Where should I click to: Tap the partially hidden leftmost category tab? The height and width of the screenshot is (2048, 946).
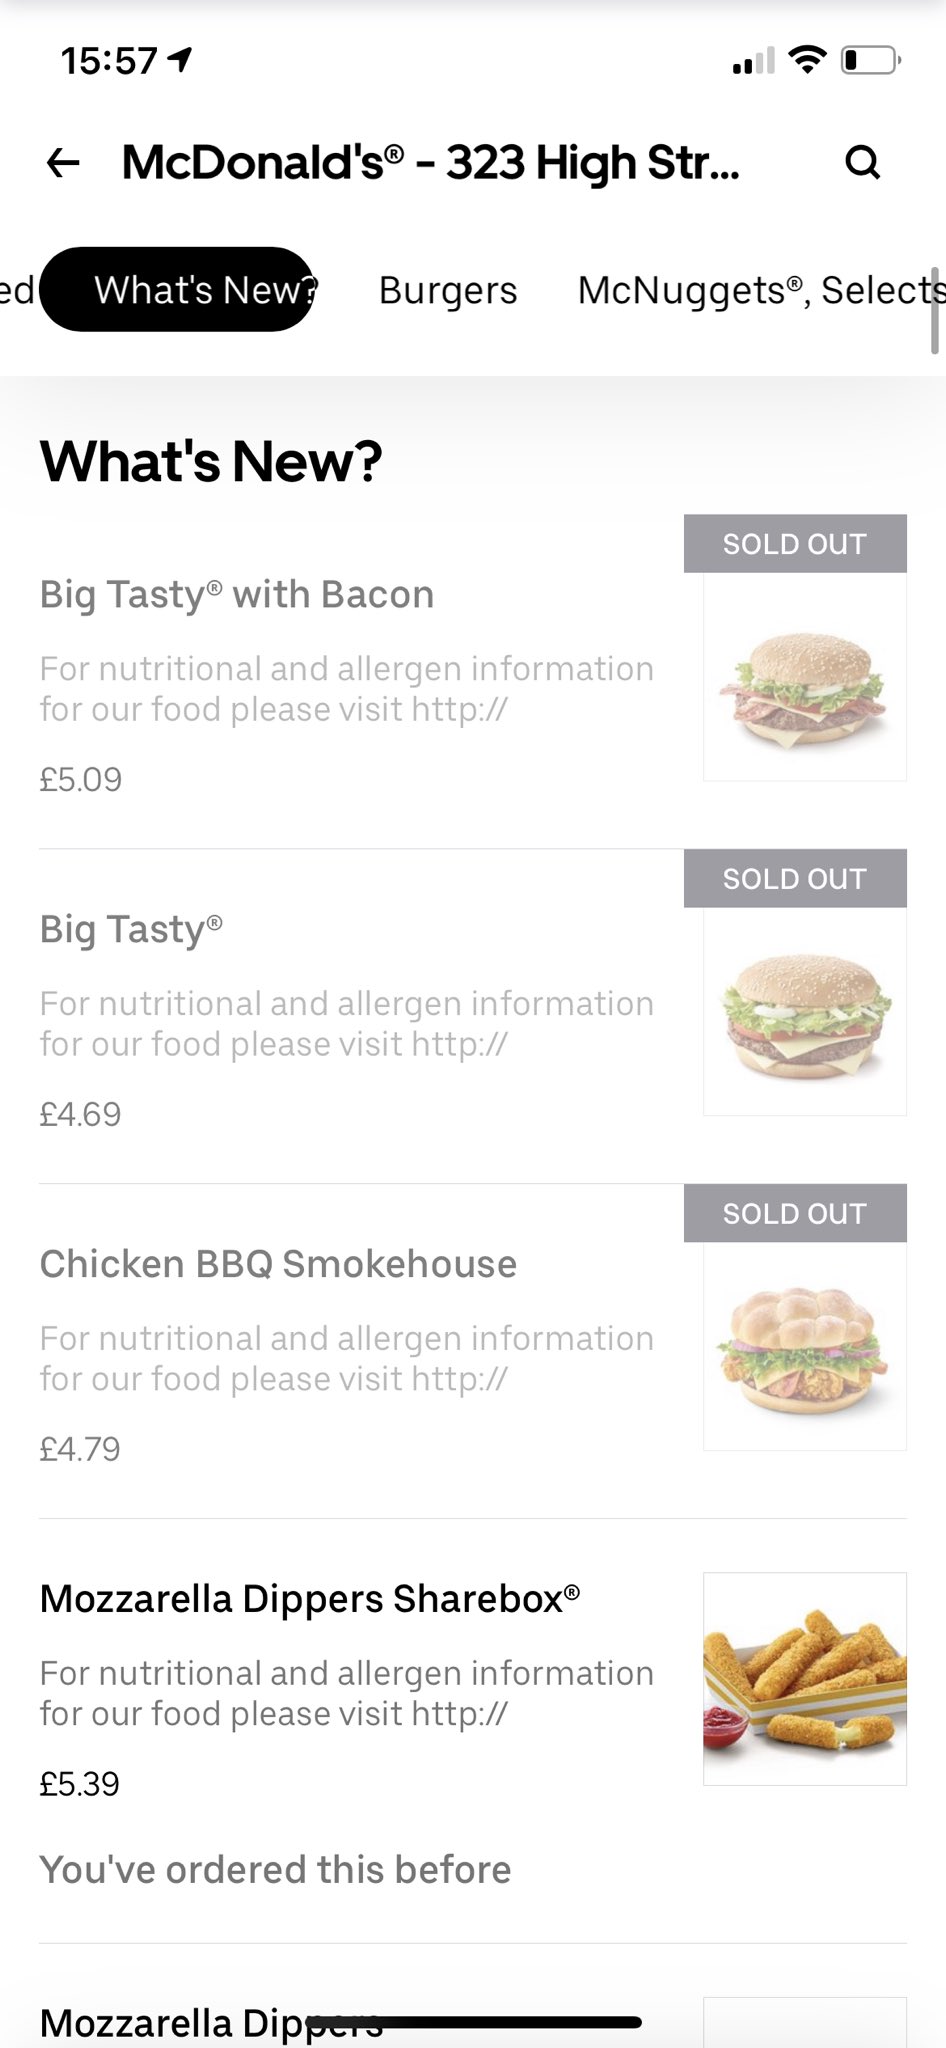pyautogui.click(x=16, y=290)
